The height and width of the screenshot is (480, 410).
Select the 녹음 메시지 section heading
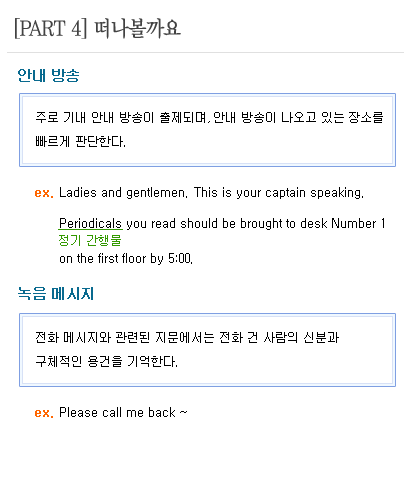(x=56, y=294)
